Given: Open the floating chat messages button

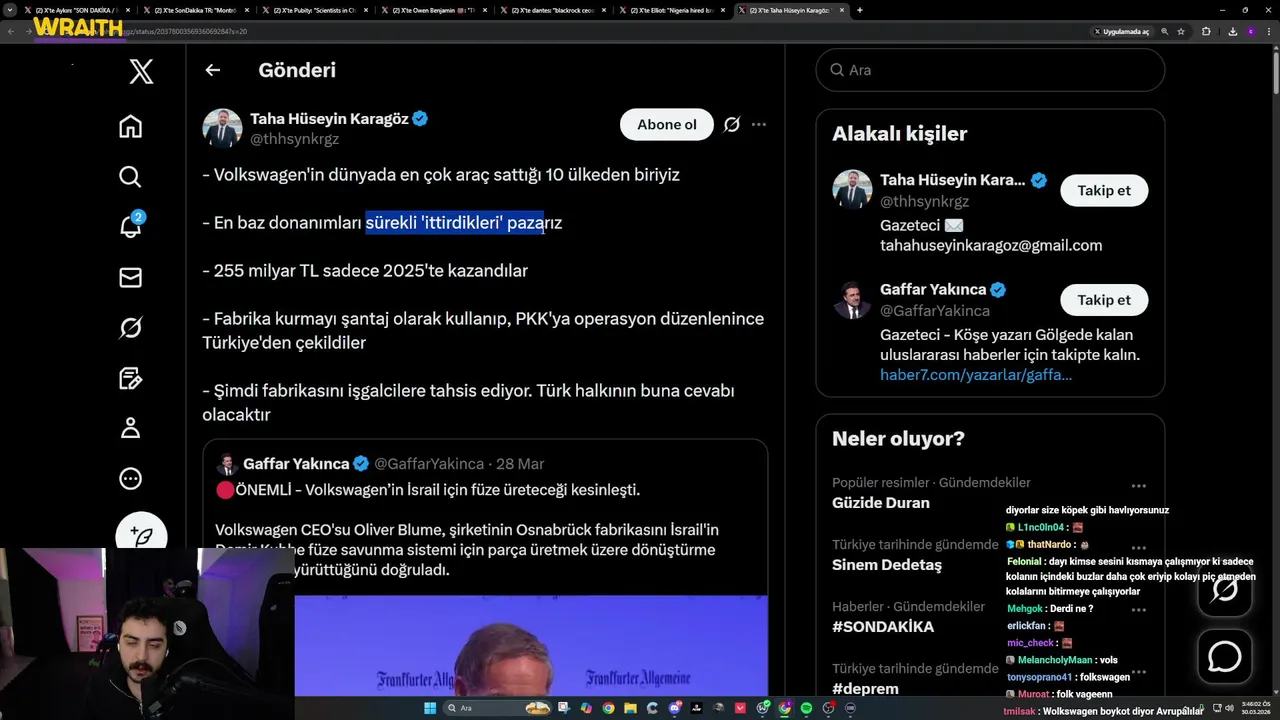Looking at the screenshot, I should [1225, 656].
